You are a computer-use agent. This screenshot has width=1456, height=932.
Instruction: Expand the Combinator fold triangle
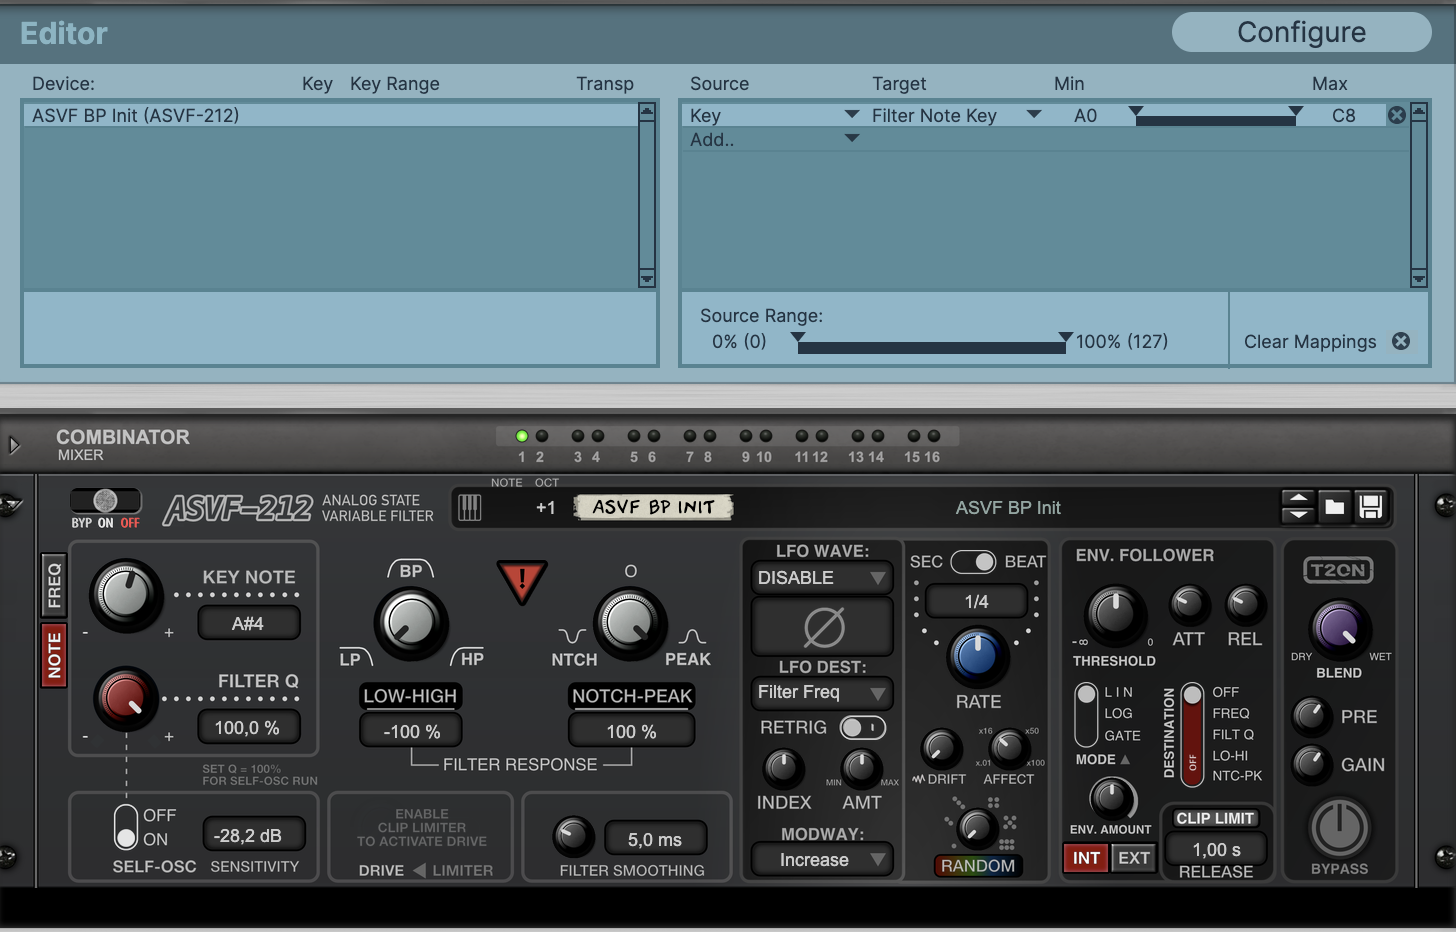pyautogui.click(x=14, y=445)
